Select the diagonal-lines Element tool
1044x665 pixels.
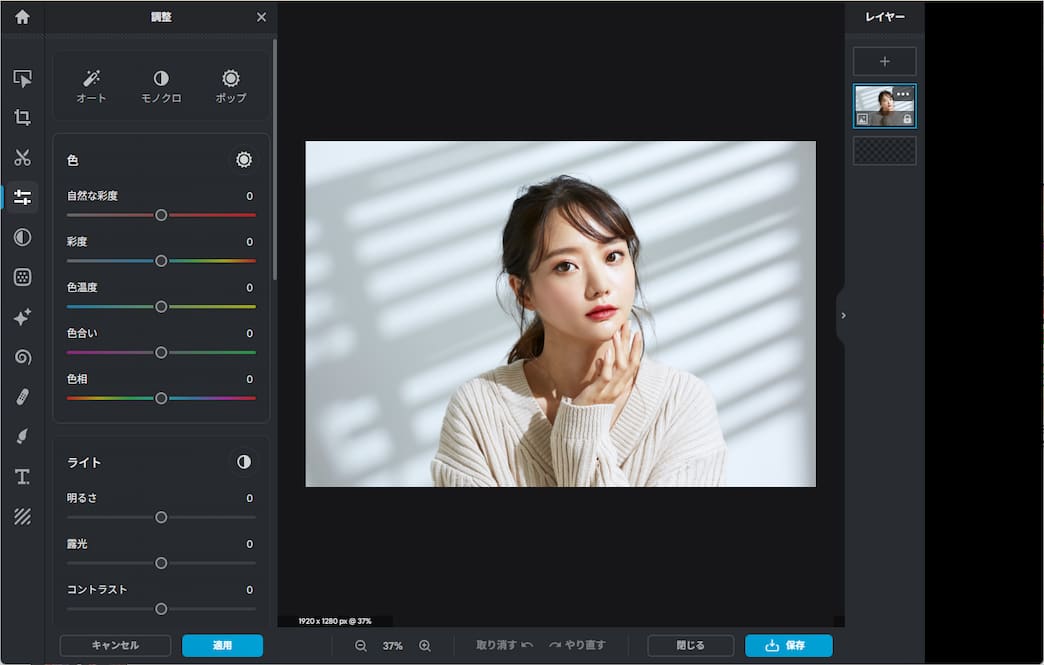point(23,517)
